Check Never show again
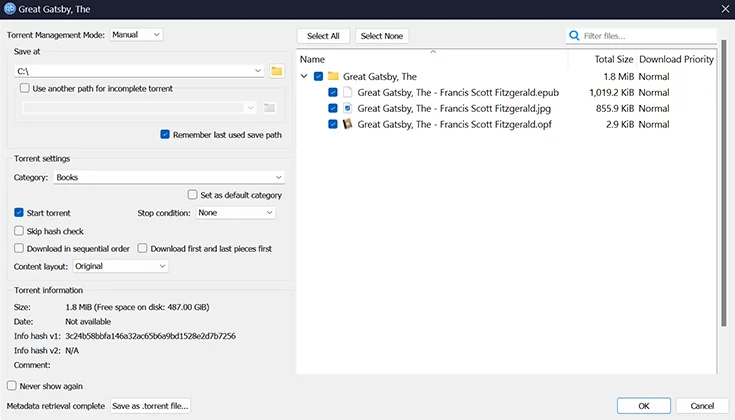Screen dimensions: 735x420 coord(12,386)
